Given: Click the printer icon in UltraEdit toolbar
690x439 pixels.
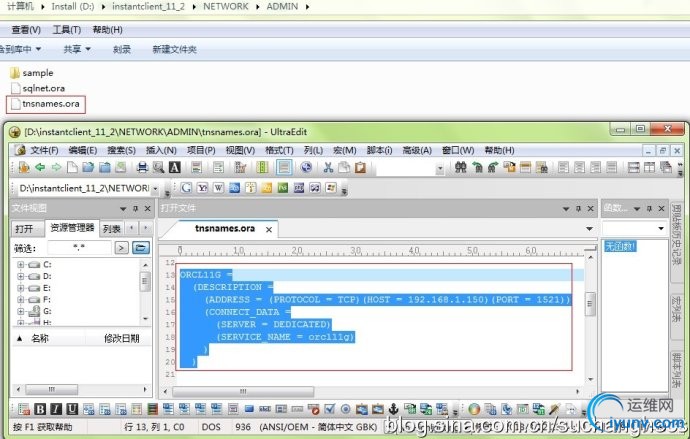Looking at the screenshot, I should [142, 167].
